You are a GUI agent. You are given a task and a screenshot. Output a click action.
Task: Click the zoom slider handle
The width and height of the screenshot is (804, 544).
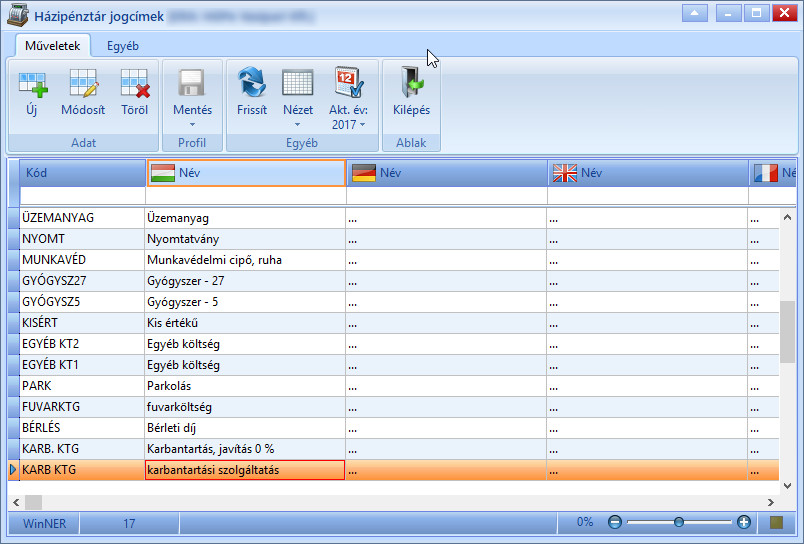(x=678, y=522)
